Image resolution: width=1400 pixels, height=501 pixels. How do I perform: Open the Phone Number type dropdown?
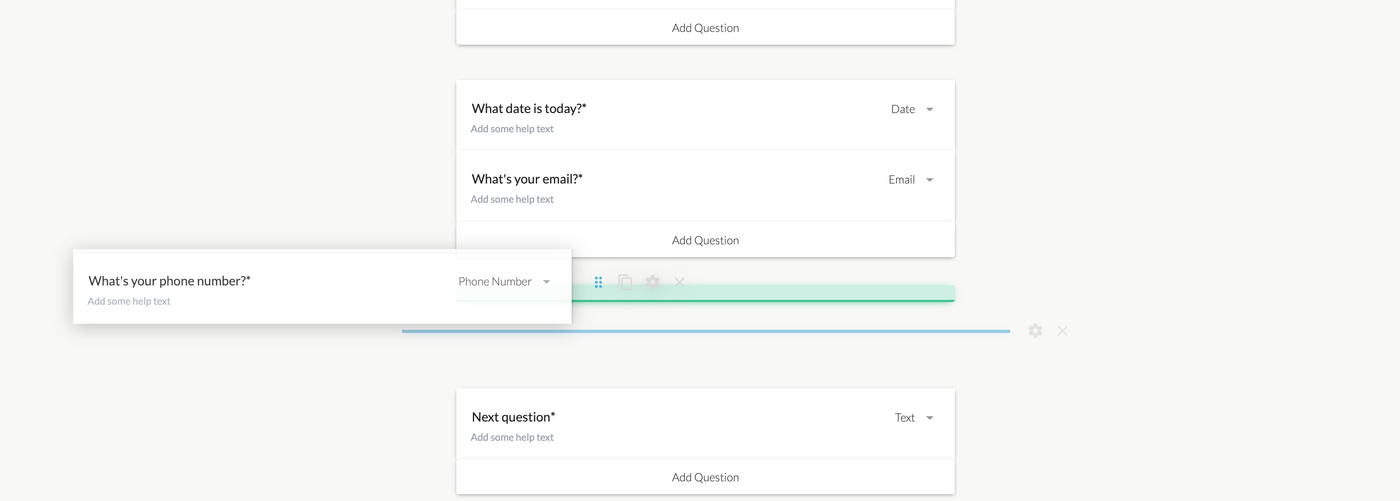[504, 282]
